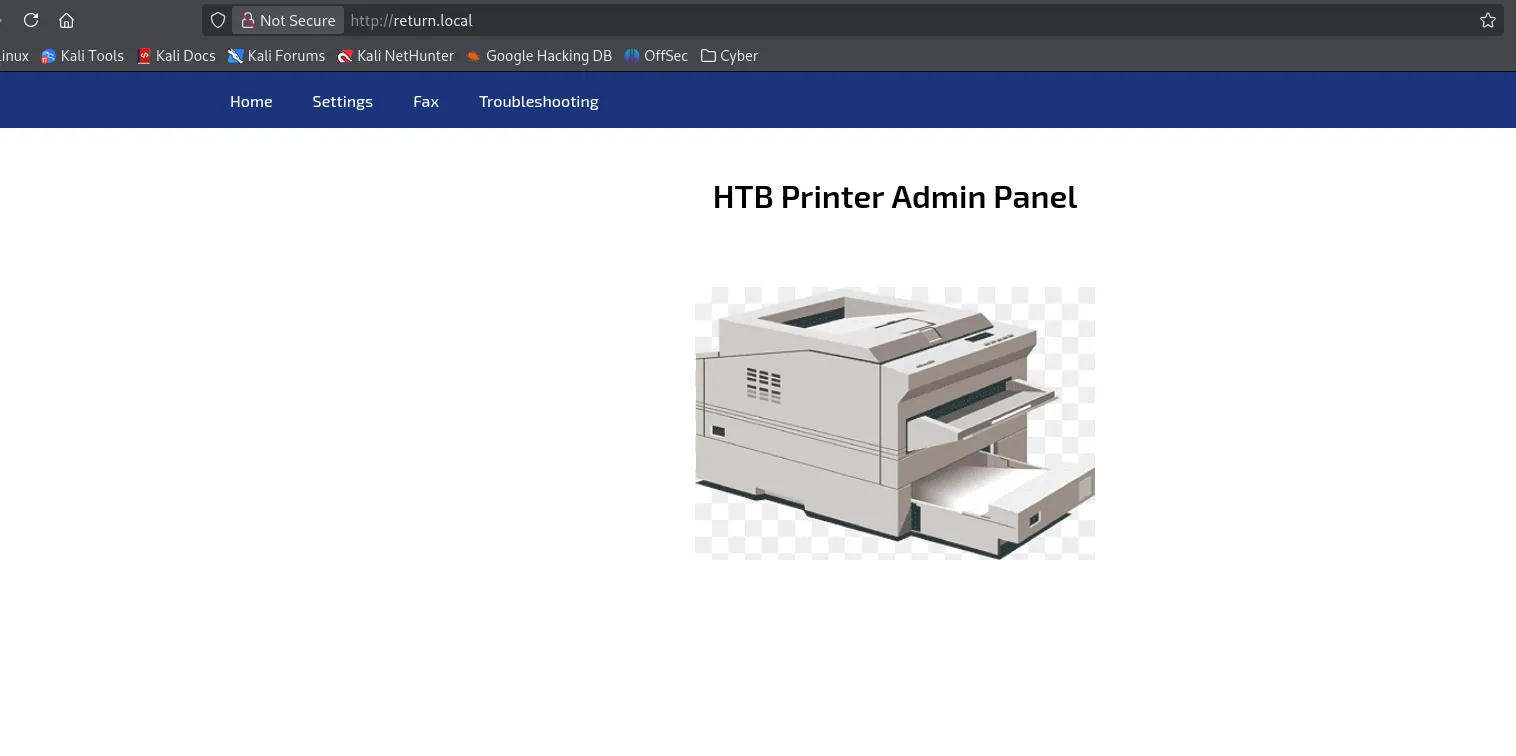Click the printer image
Viewport: 1516px width, 756px height.
(x=895, y=422)
